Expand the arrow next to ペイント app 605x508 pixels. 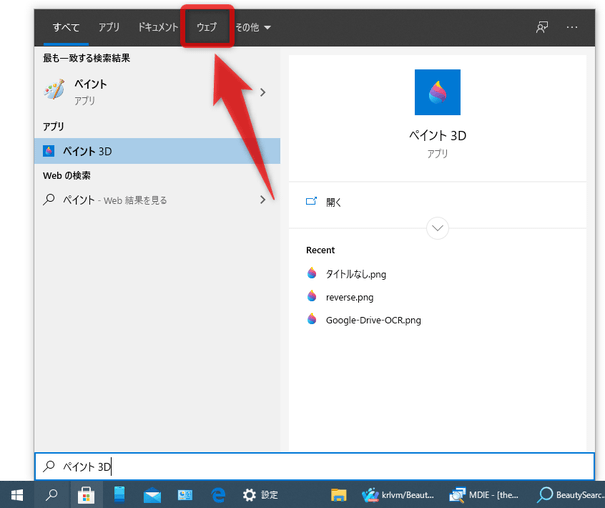(x=263, y=92)
